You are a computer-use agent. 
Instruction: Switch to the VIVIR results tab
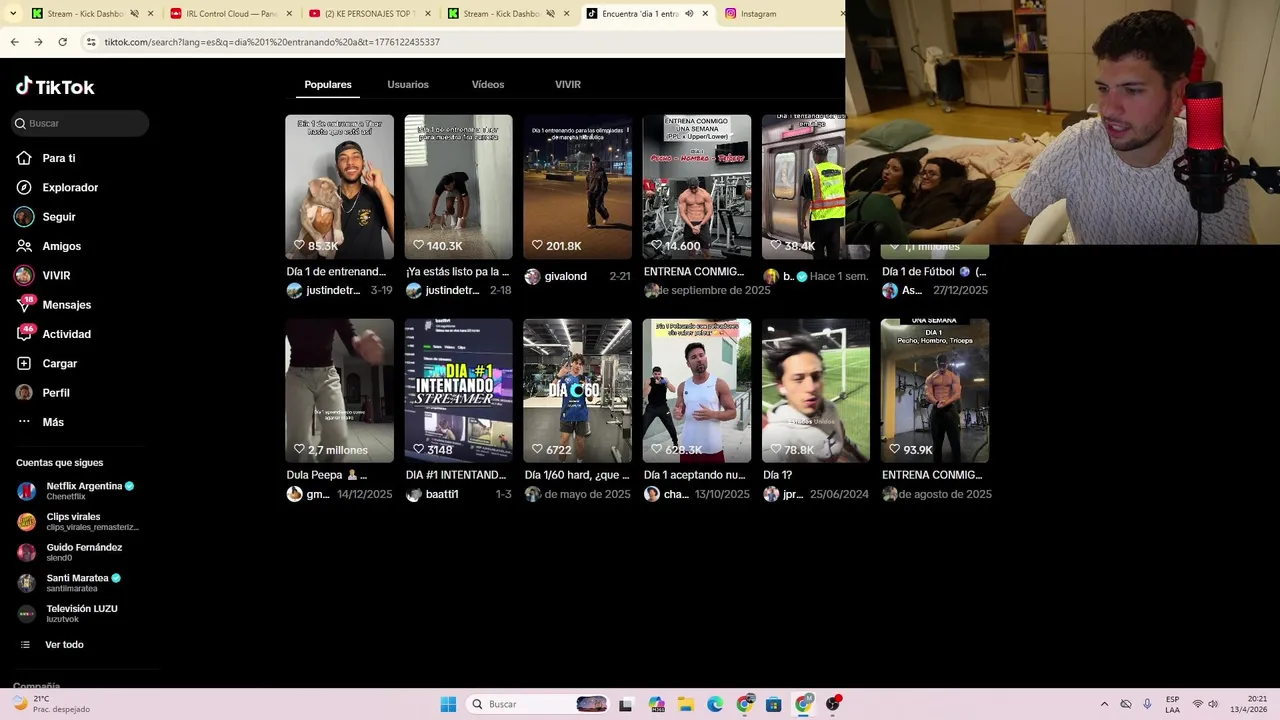click(x=568, y=85)
